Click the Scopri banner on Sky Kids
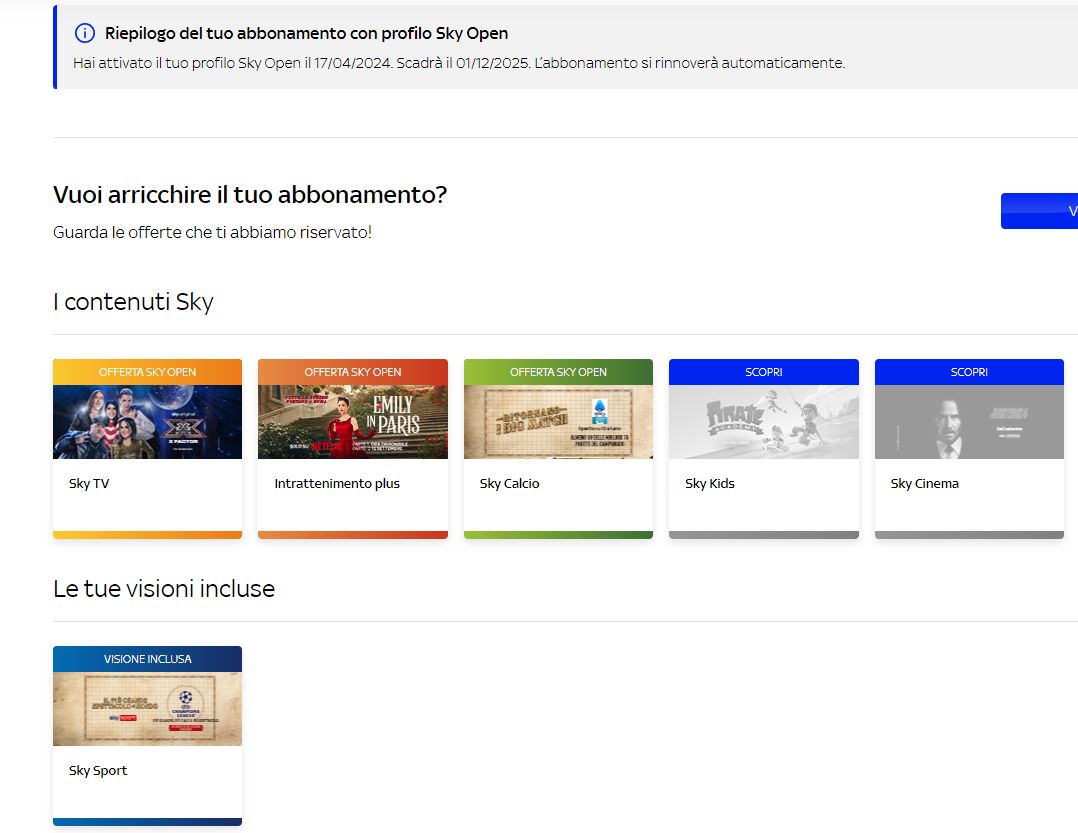 [x=764, y=372]
